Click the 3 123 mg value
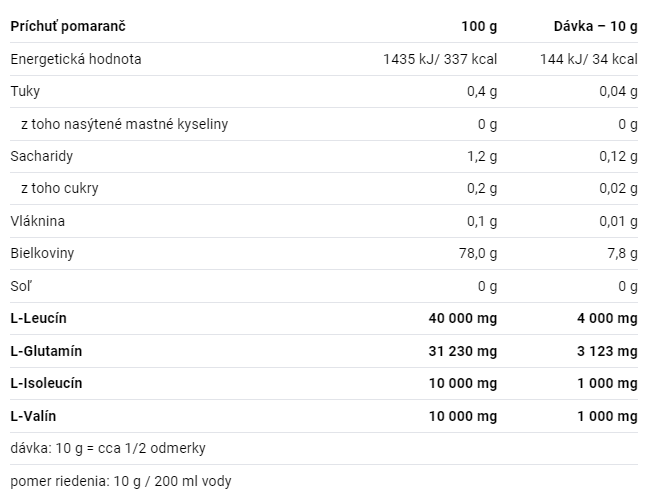The image size is (659, 499). [607, 351]
